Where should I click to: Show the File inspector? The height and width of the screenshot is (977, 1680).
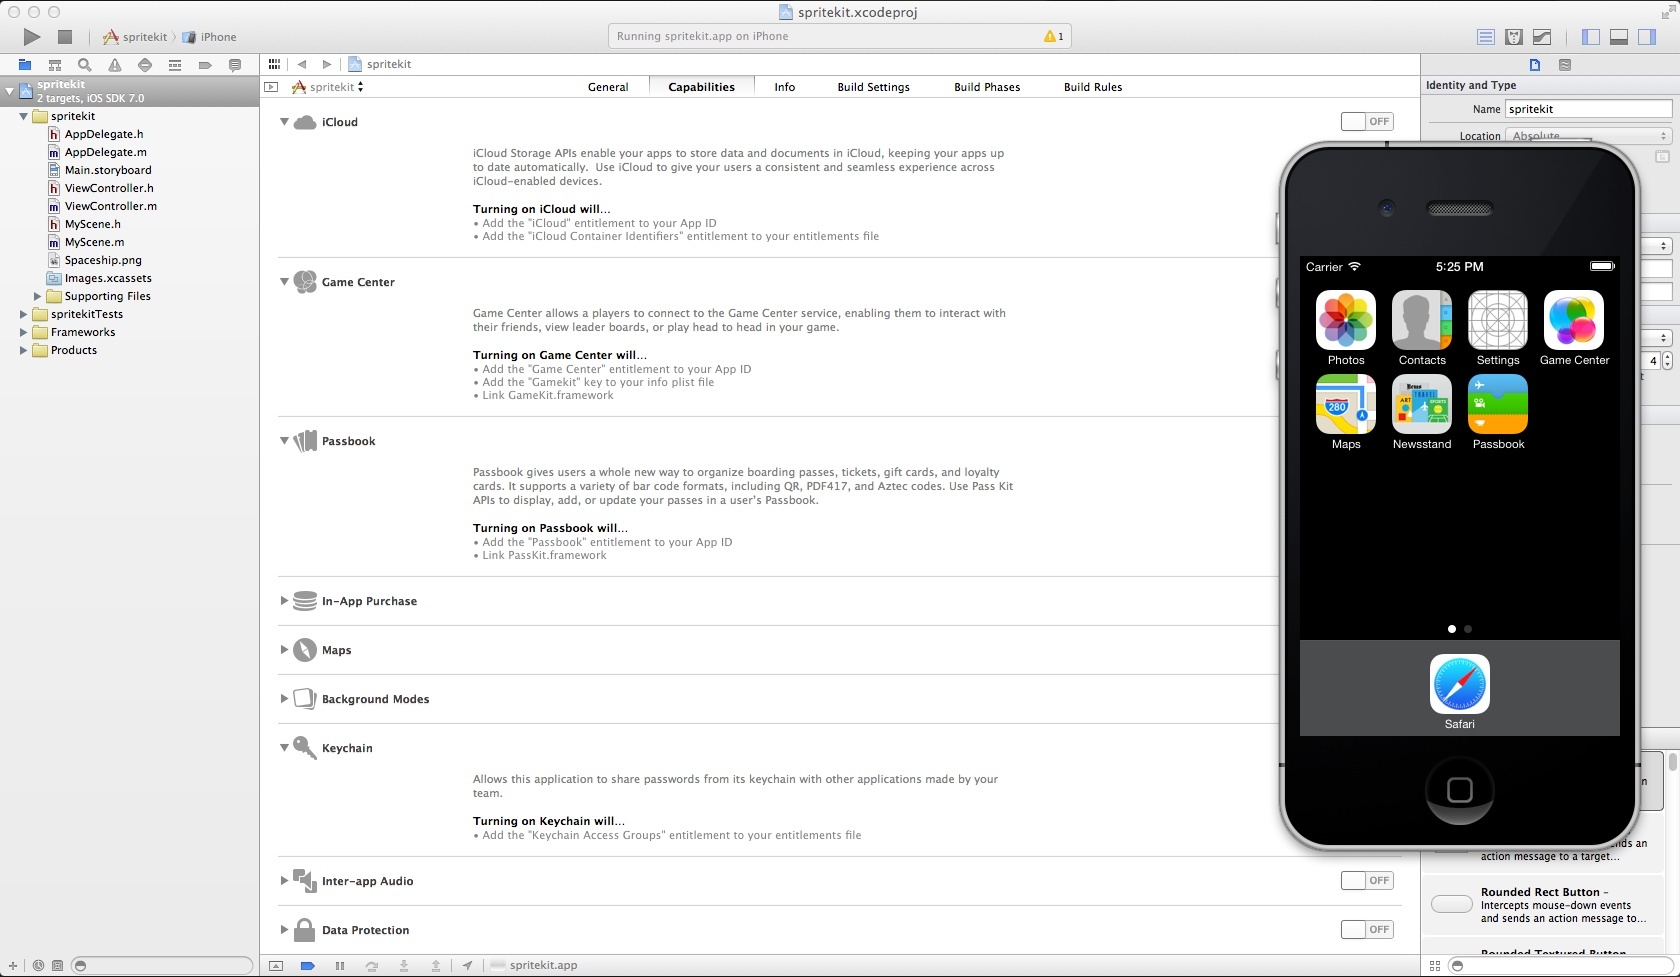[x=1535, y=65]
